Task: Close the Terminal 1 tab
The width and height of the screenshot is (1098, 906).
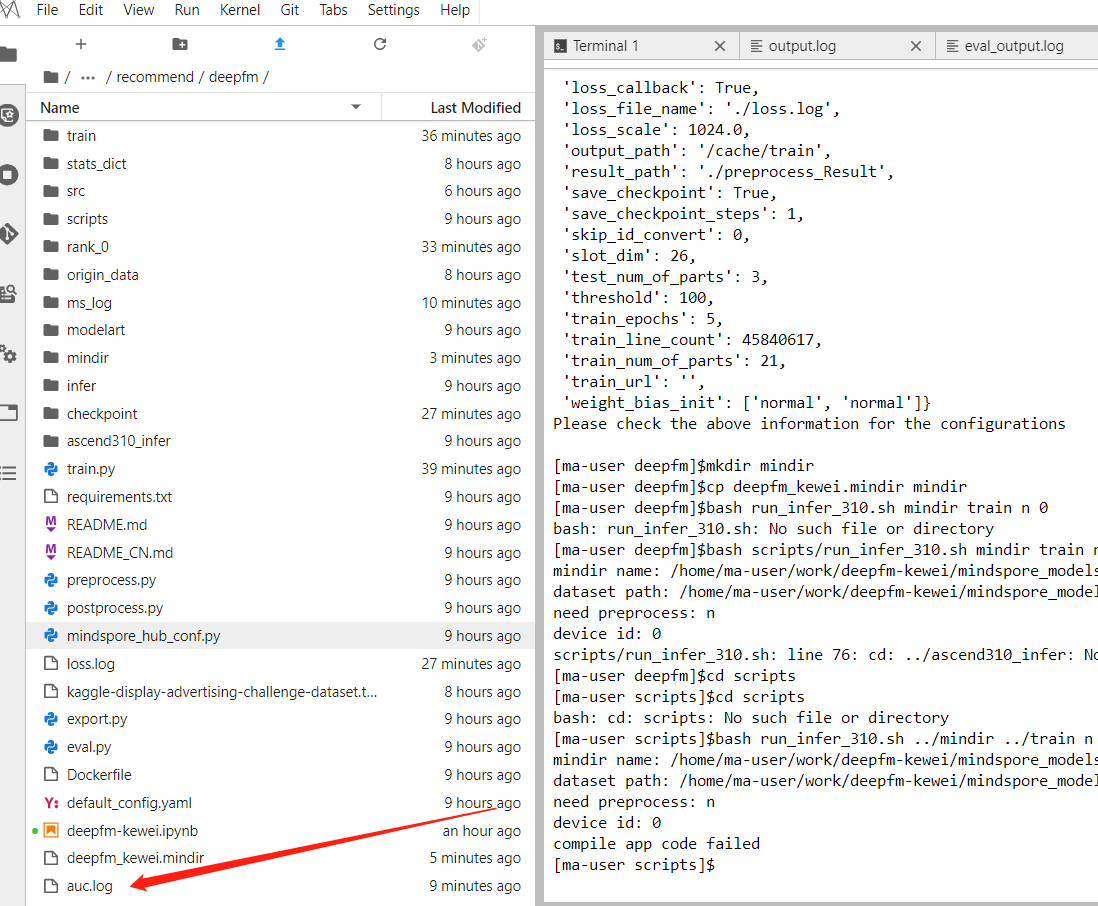Action: pyautogui.click(x=720, y=46)
